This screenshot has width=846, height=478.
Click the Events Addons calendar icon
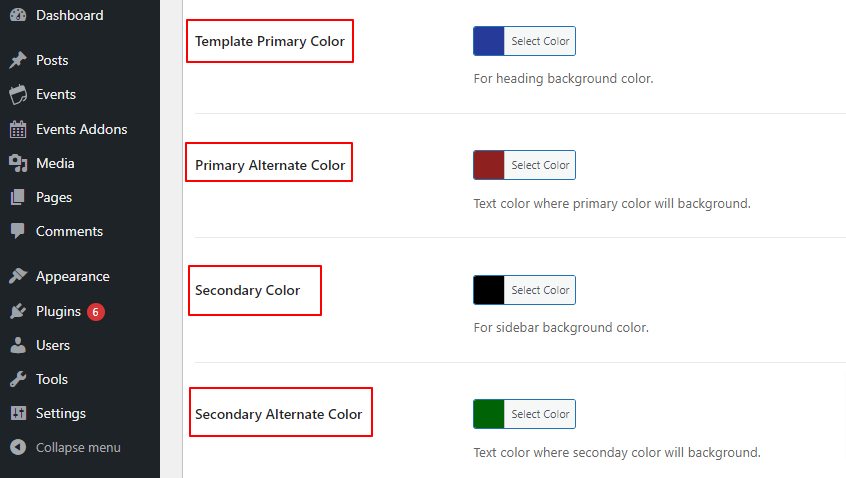click(17, 129)
